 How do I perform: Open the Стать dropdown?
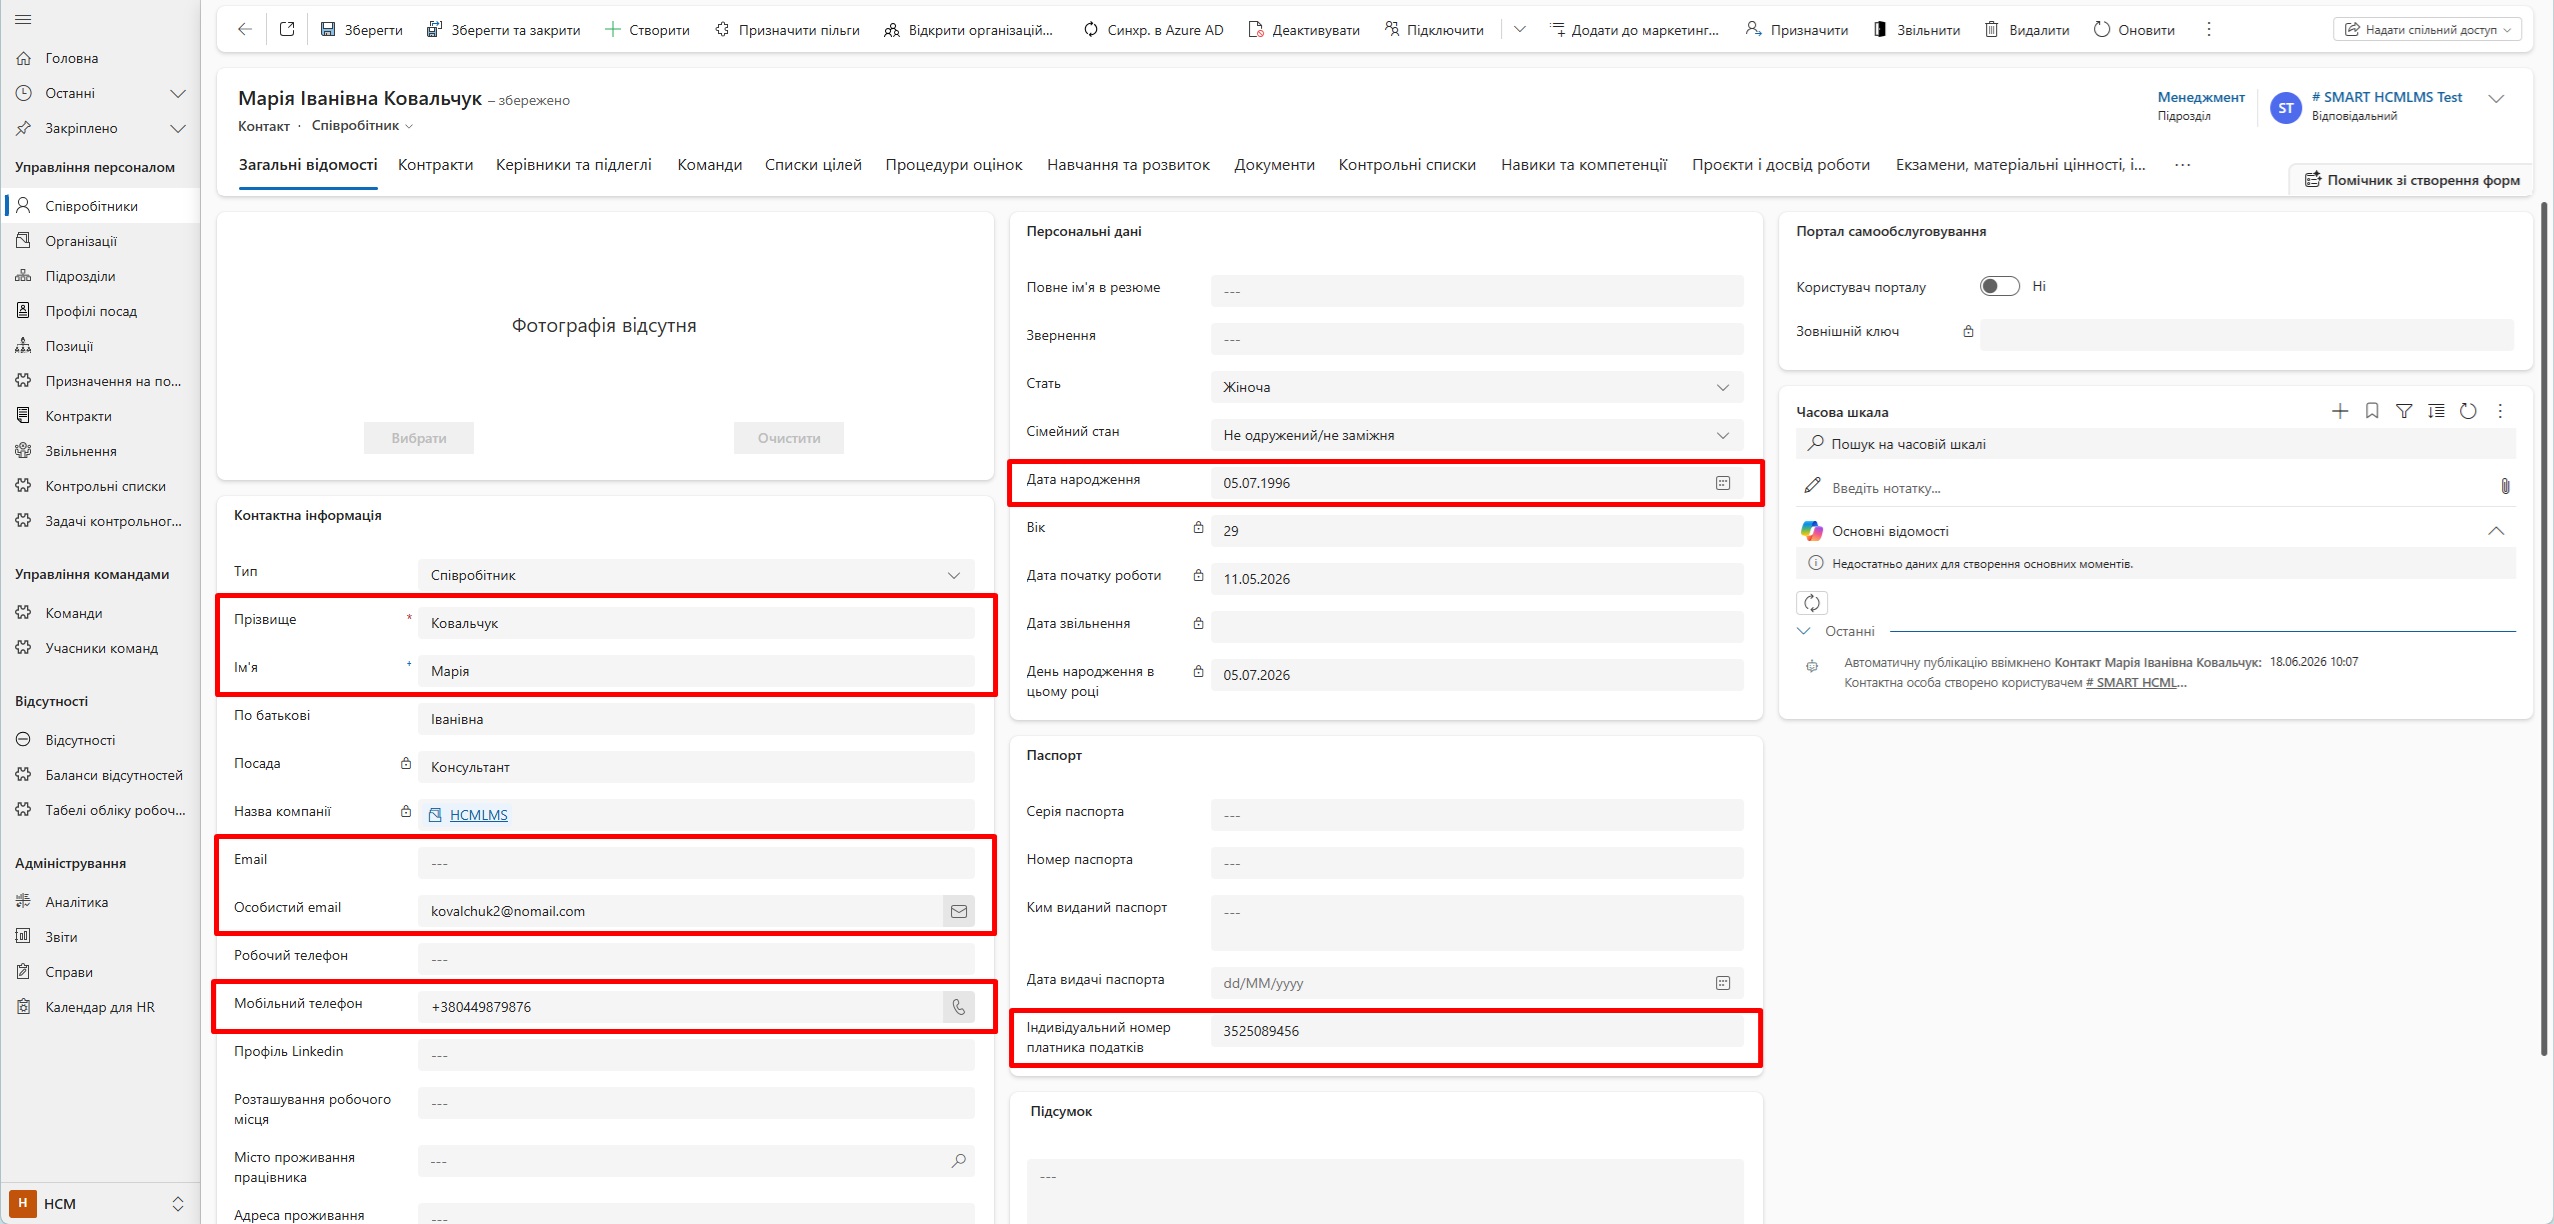pos(1477,387)
